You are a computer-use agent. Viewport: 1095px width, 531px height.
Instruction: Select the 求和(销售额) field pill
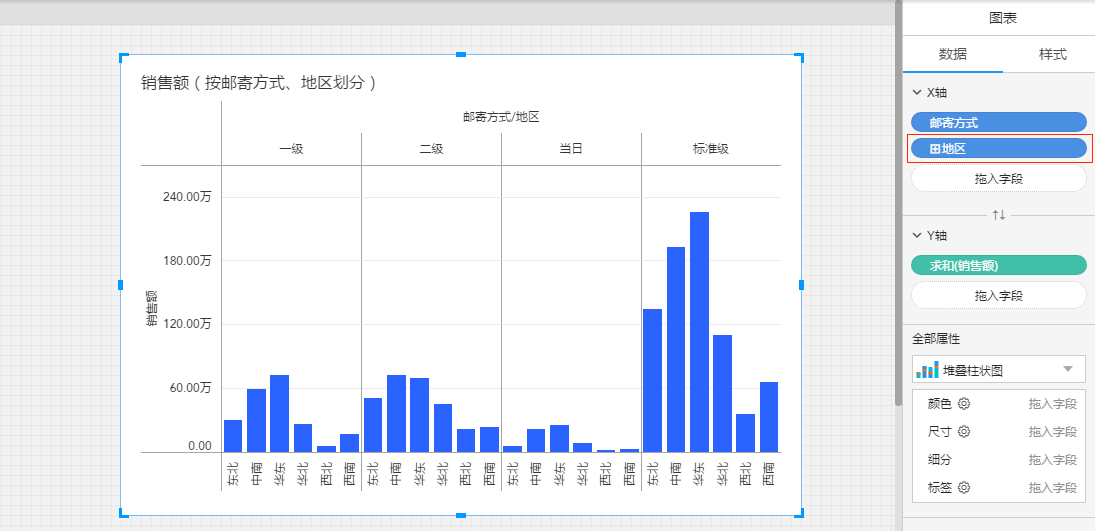point(998,265)
